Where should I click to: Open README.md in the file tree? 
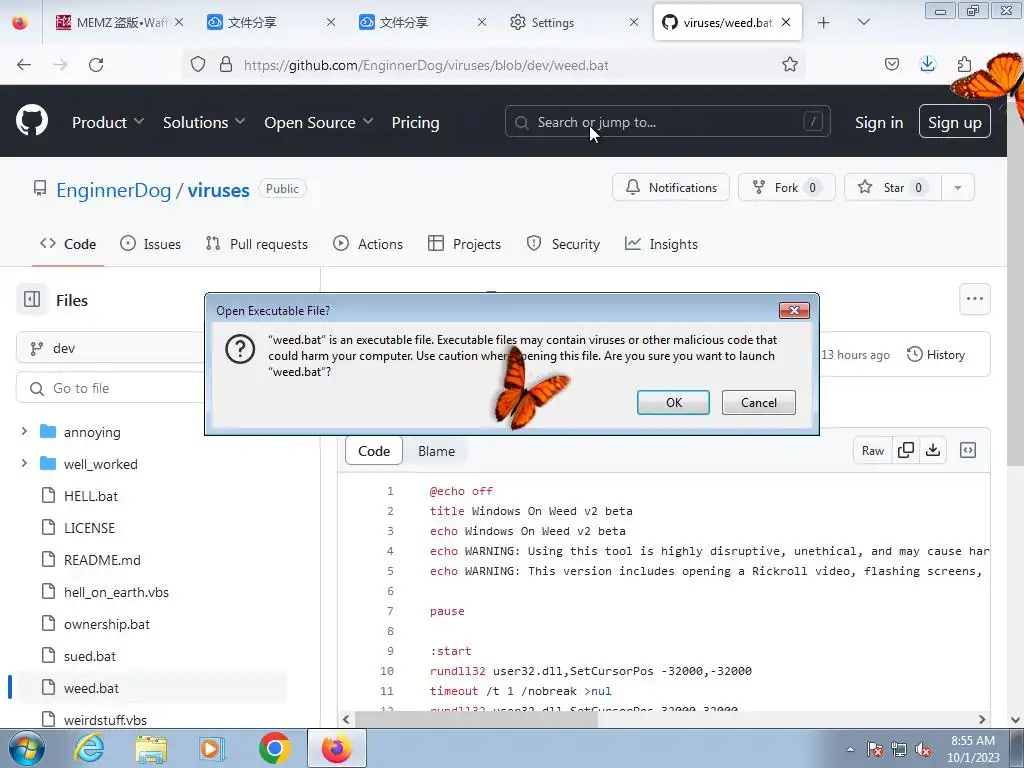(102, 560)
